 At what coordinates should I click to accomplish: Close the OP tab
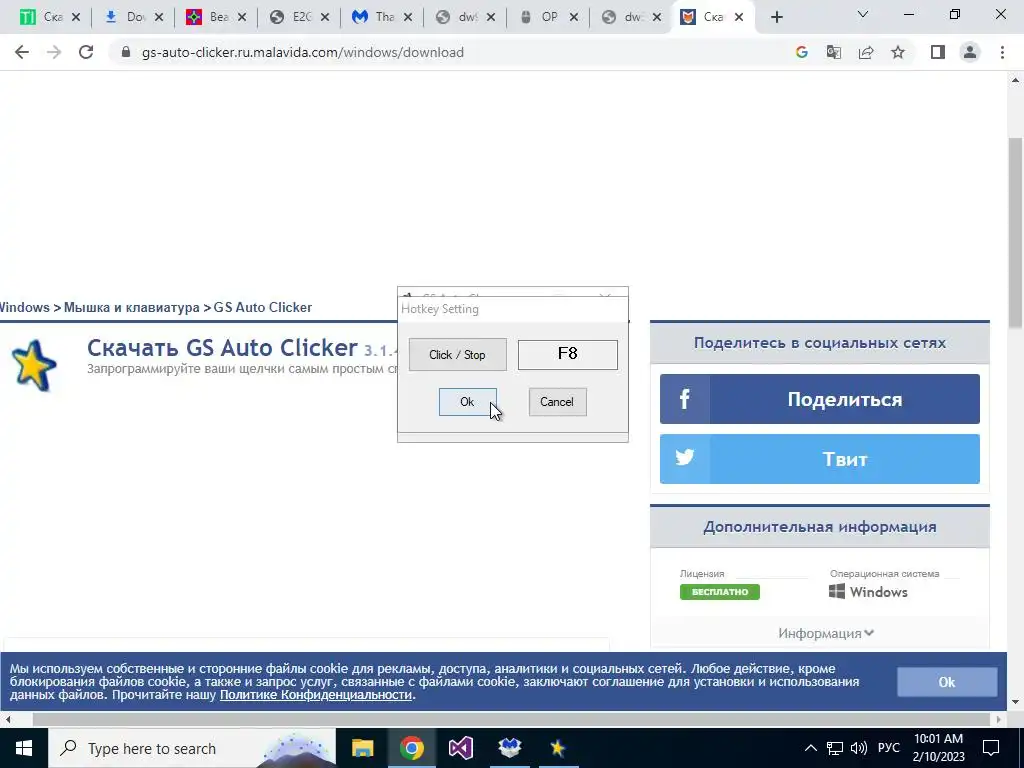(x=573, y=18)
